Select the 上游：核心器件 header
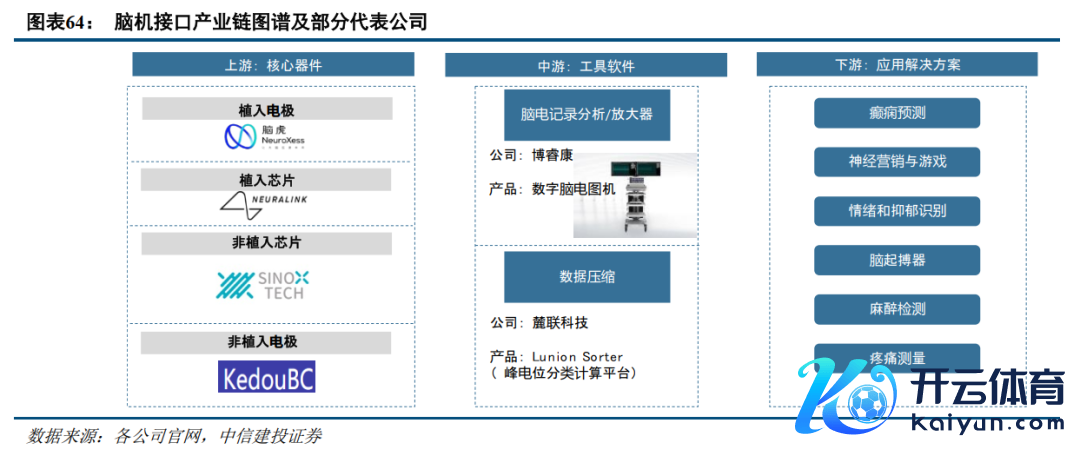 (273, 65)
